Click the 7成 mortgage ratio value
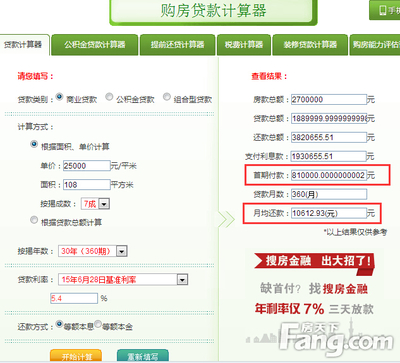The width and height of the screenshot is (400, 363). click(x=90, y=204)
